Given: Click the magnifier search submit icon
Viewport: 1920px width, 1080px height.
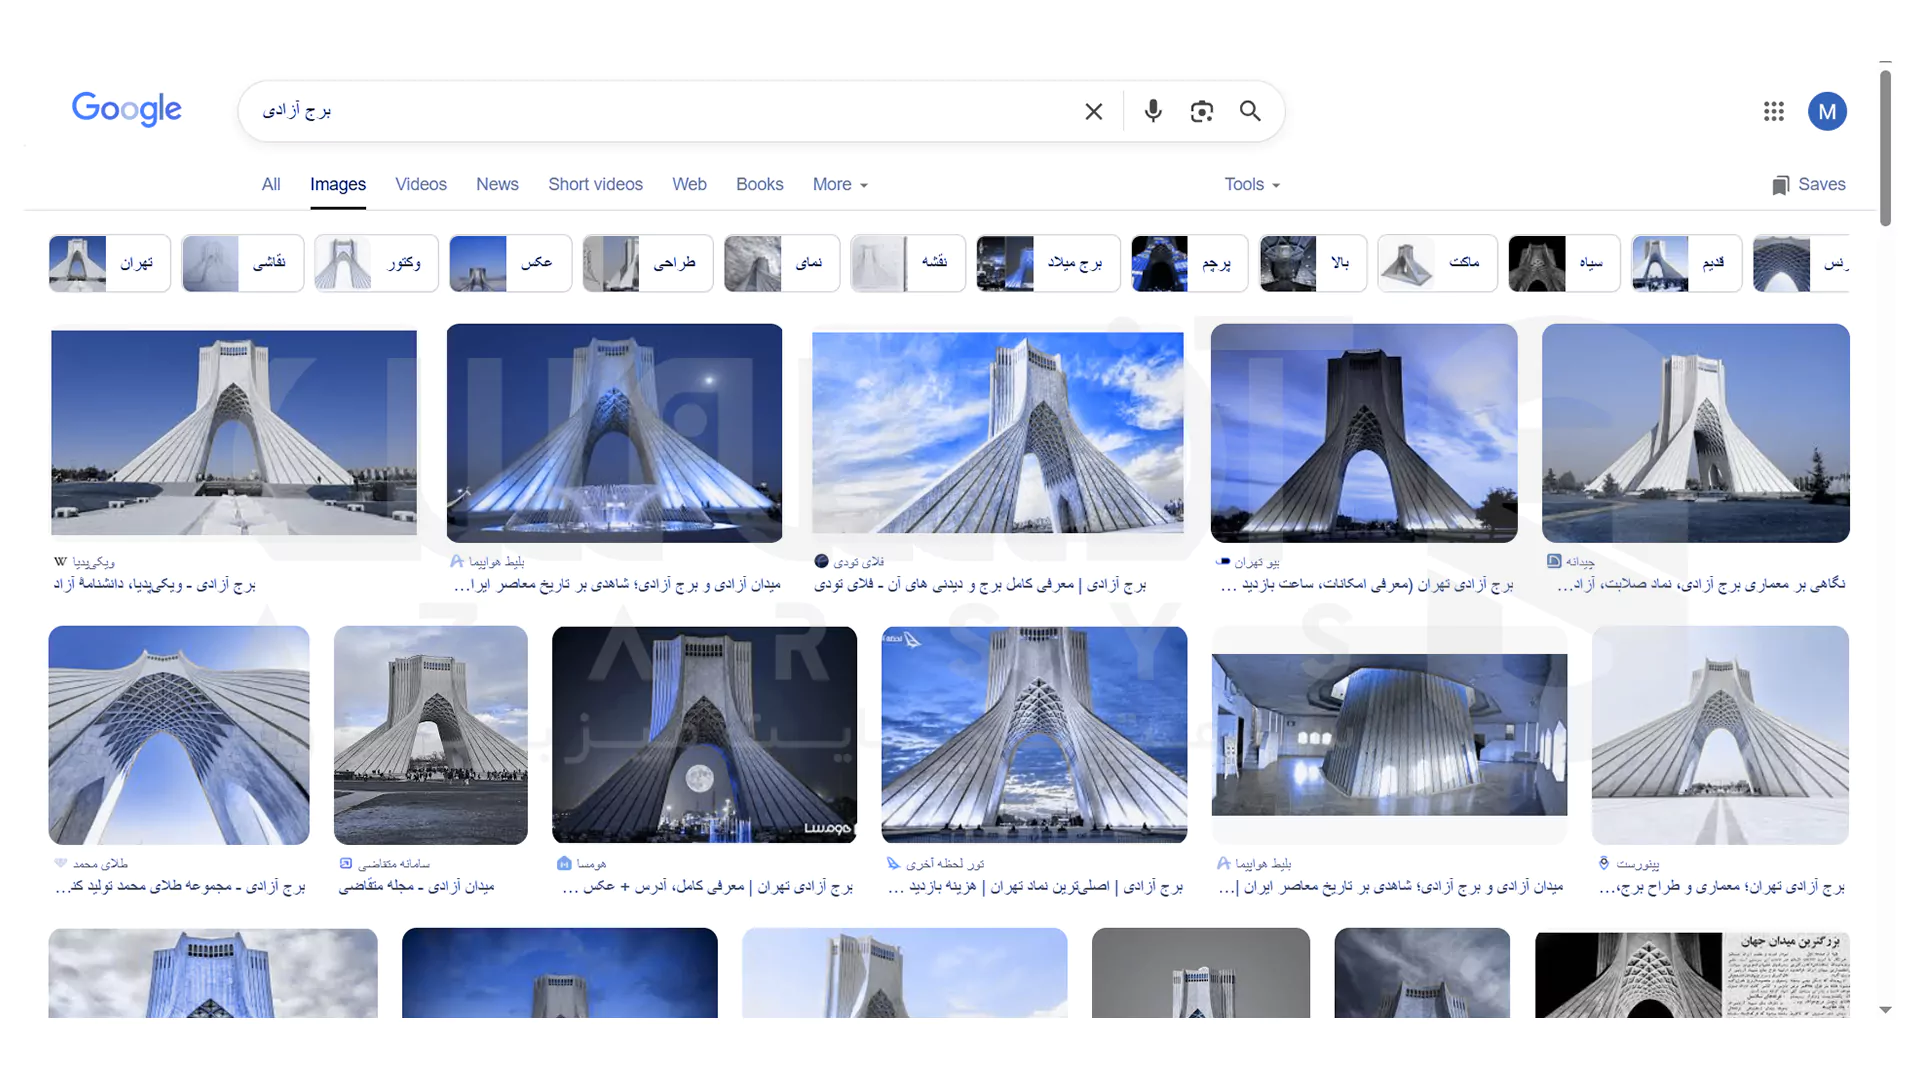Looking at the screenshot, I should pos(1250,111).
